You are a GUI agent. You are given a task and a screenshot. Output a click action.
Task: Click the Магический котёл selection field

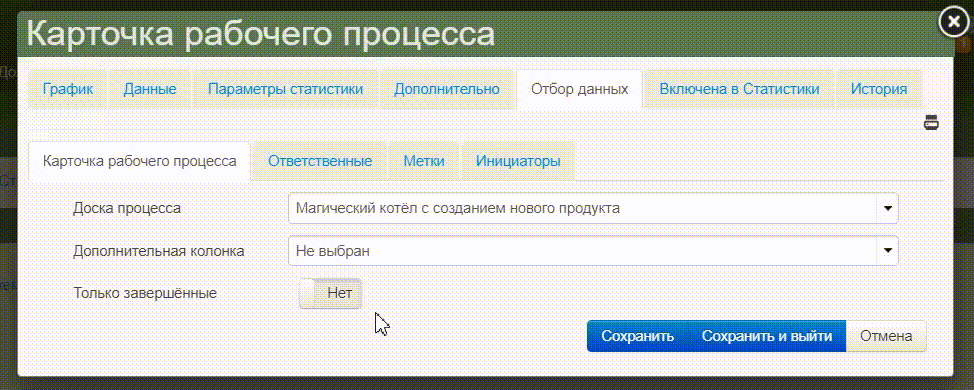(593, 209)
